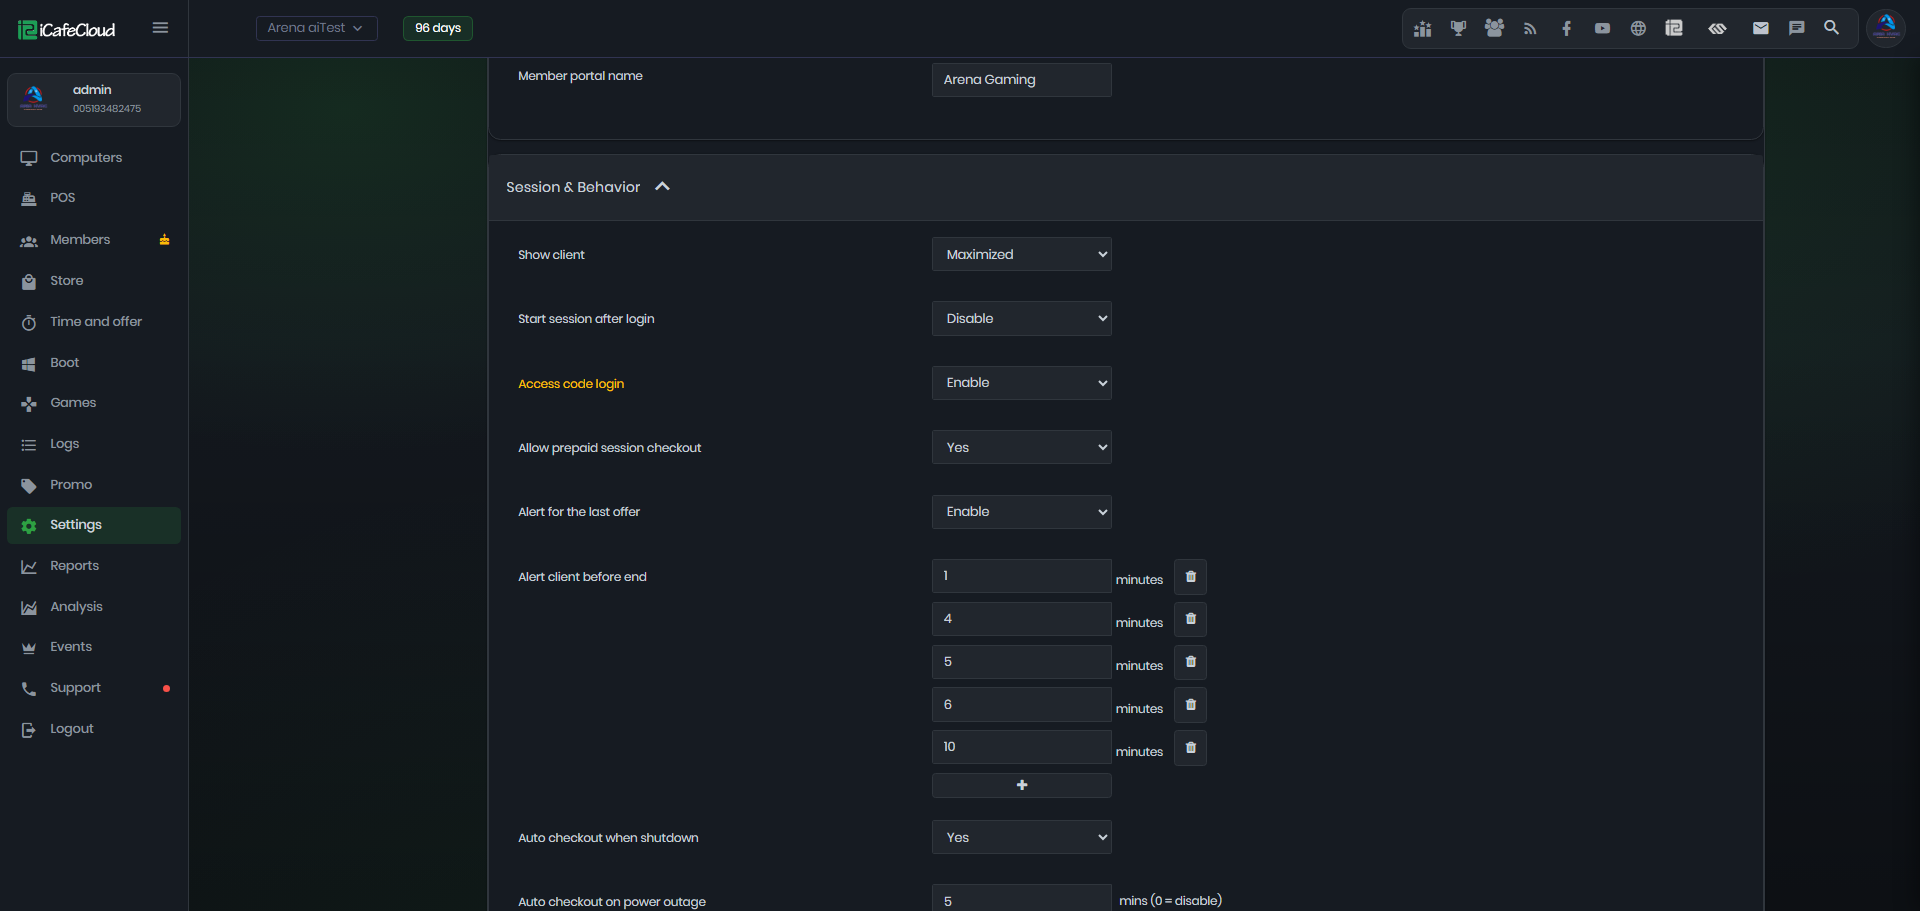
Task: Open Boot in sidebar
Action: pos(94,363)
